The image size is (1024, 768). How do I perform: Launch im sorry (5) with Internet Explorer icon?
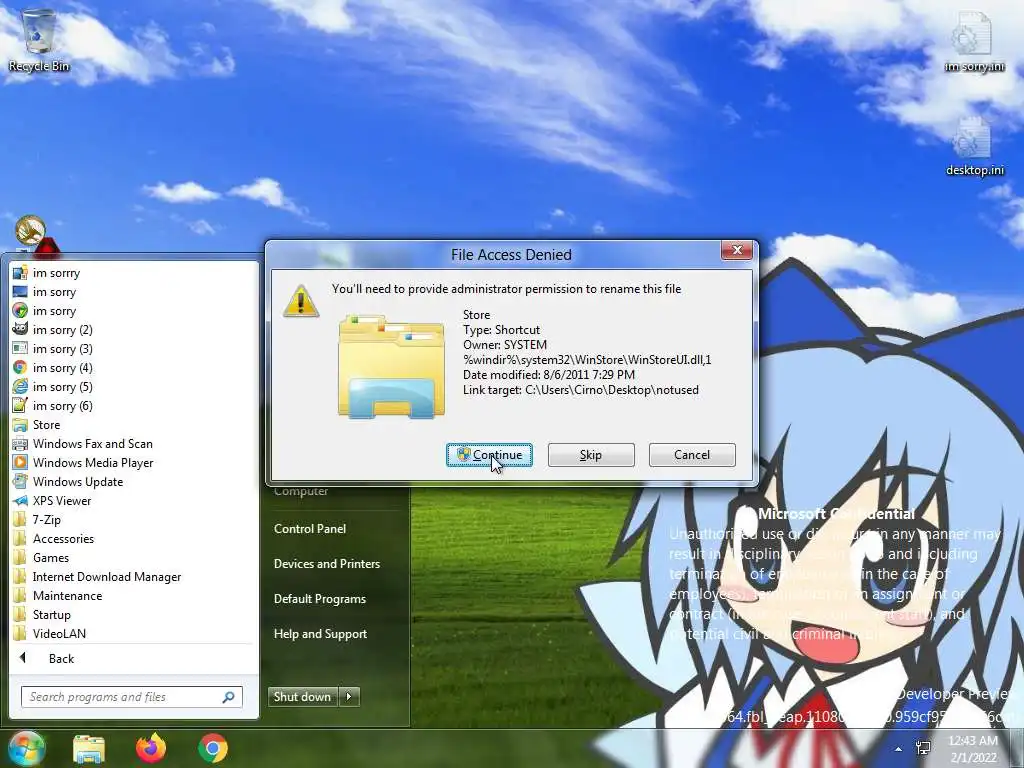click(53, 387)
